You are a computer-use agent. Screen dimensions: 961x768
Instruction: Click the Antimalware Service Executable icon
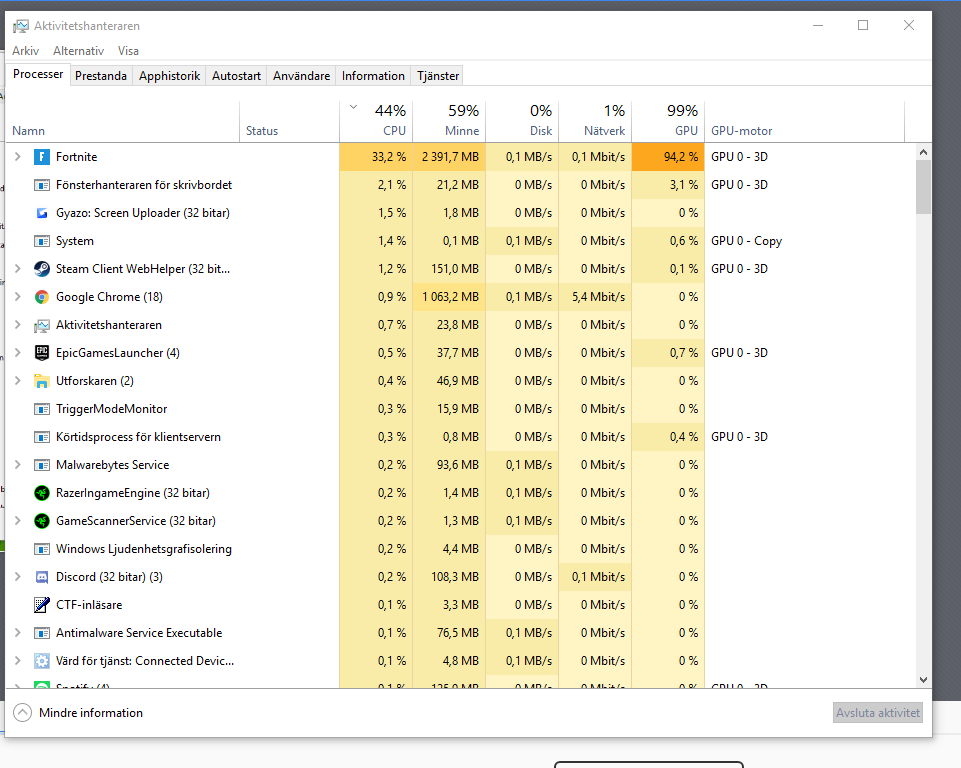pyautogui.click(x=42, y=633)
